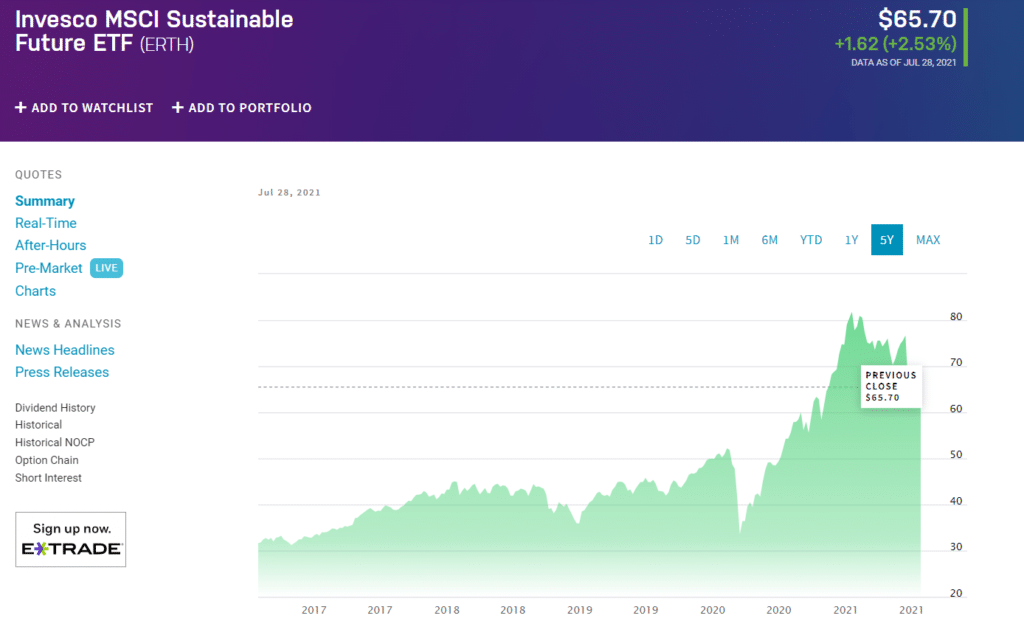This screenshot has width=1024, height=638.
Task: Switch chart to MAX range
Action: (x=928, y=240)
